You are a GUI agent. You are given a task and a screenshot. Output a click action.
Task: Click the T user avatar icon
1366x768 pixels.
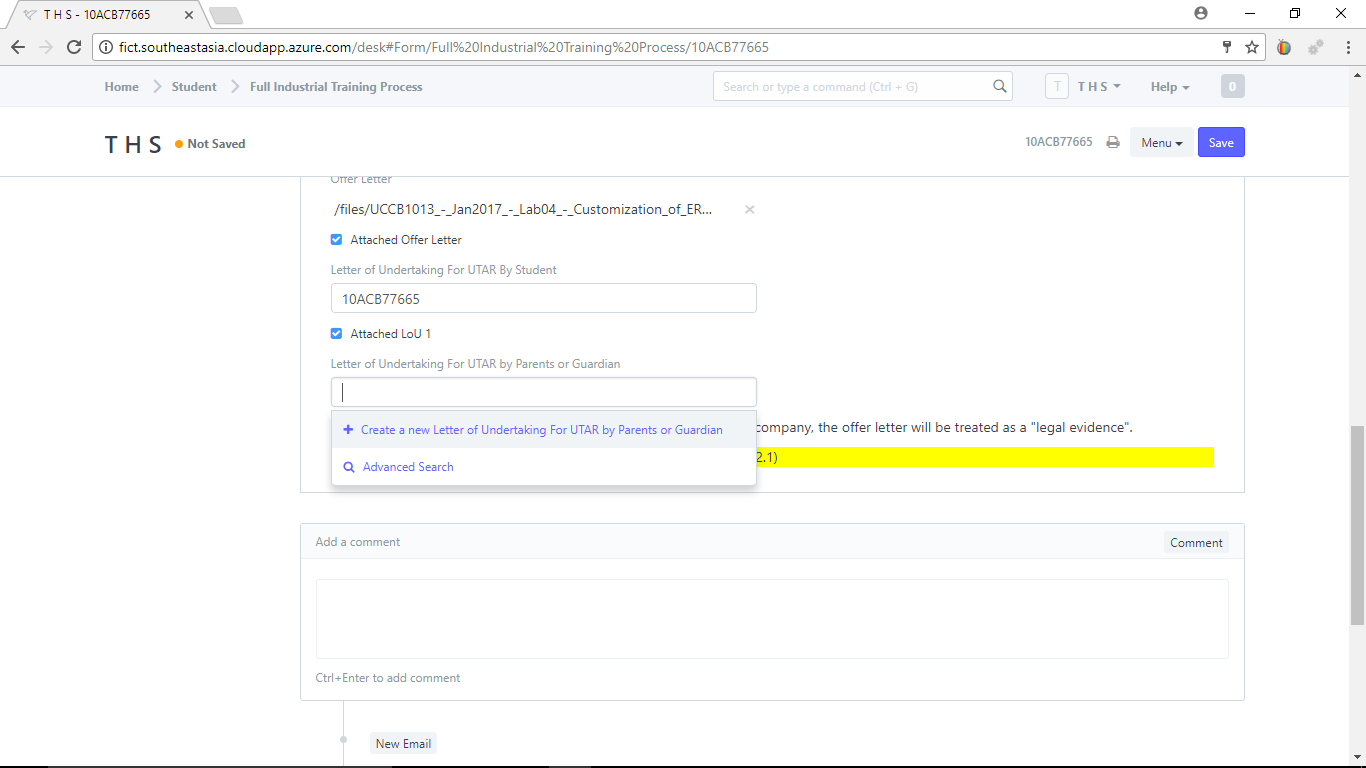(x=1057, y=87)
